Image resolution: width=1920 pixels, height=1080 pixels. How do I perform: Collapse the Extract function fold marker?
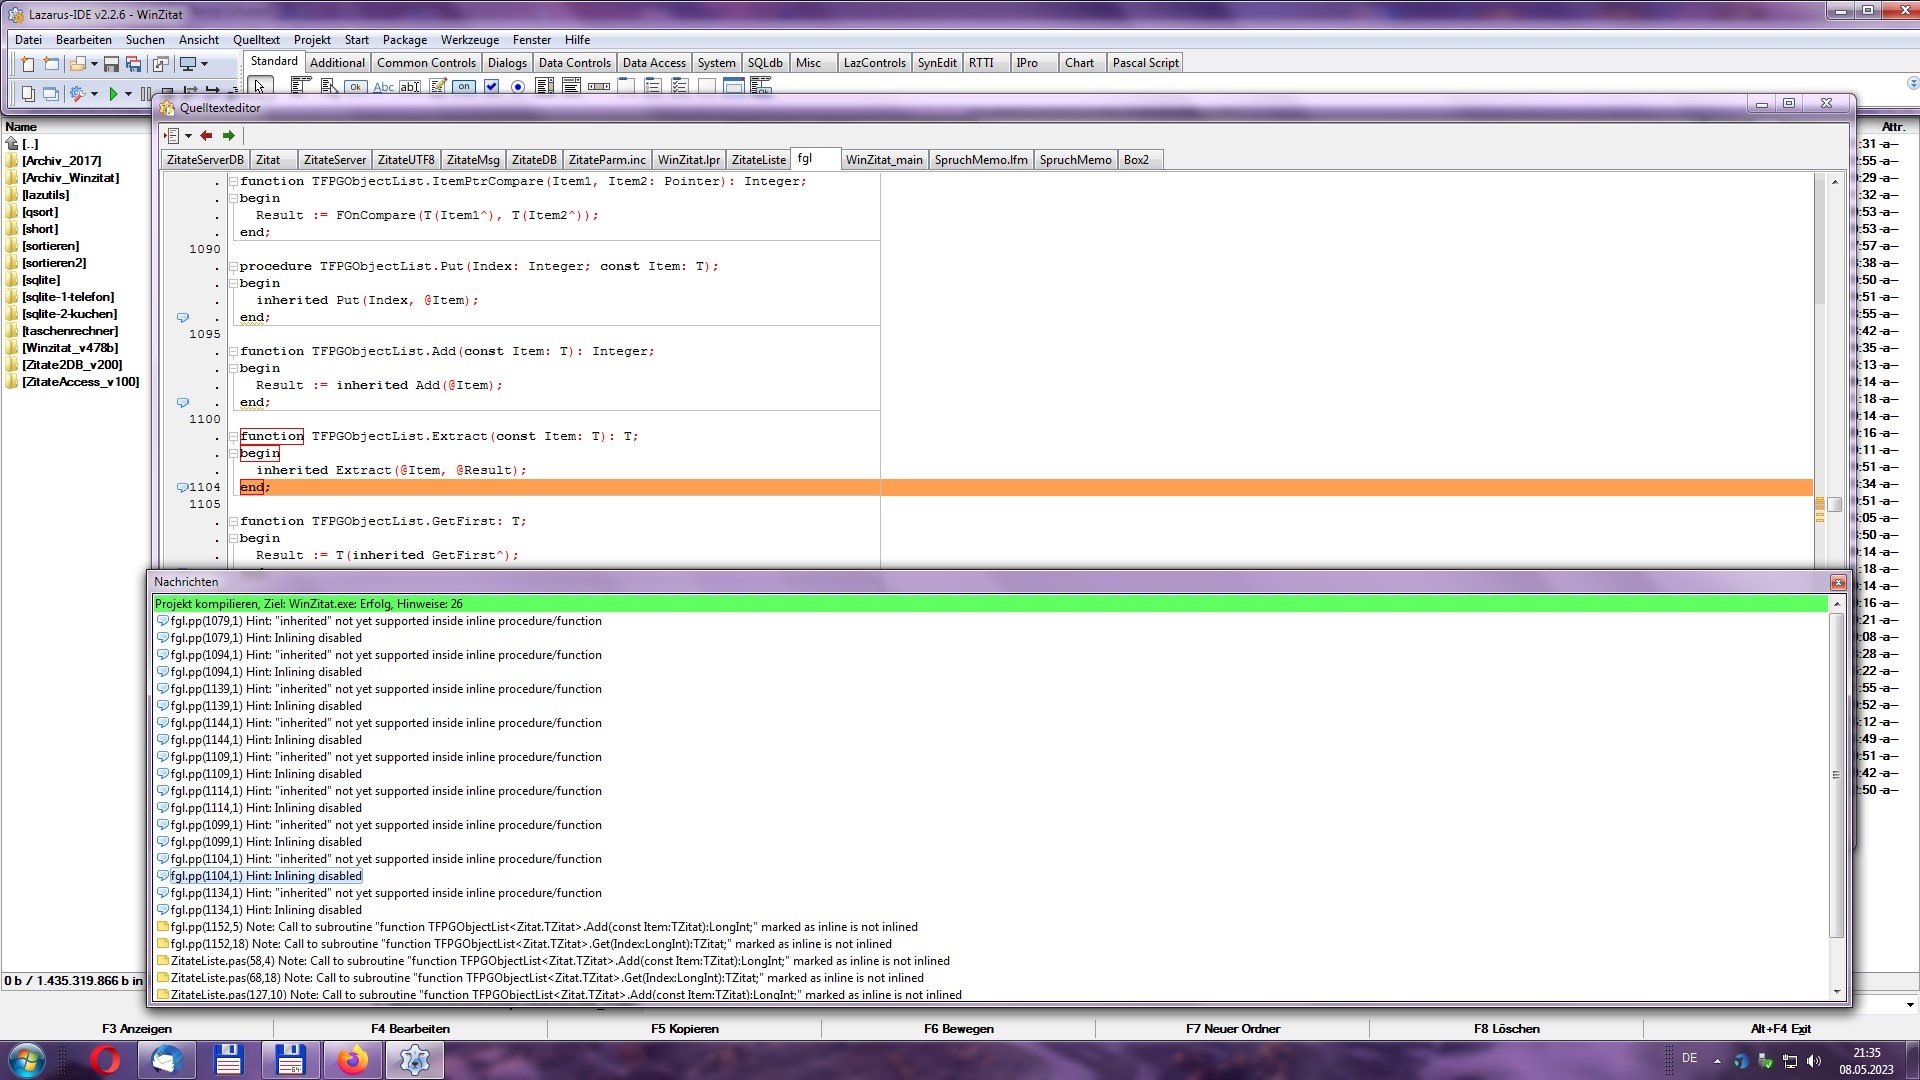(233, 436)
